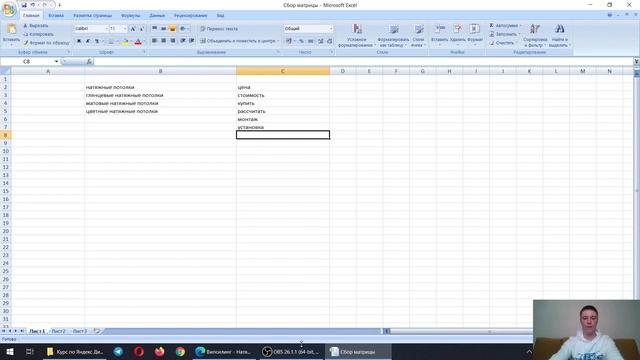Viewport: 640px width, 360px height.
Task: Align text to middle of cell
Action: pos(163,29)
